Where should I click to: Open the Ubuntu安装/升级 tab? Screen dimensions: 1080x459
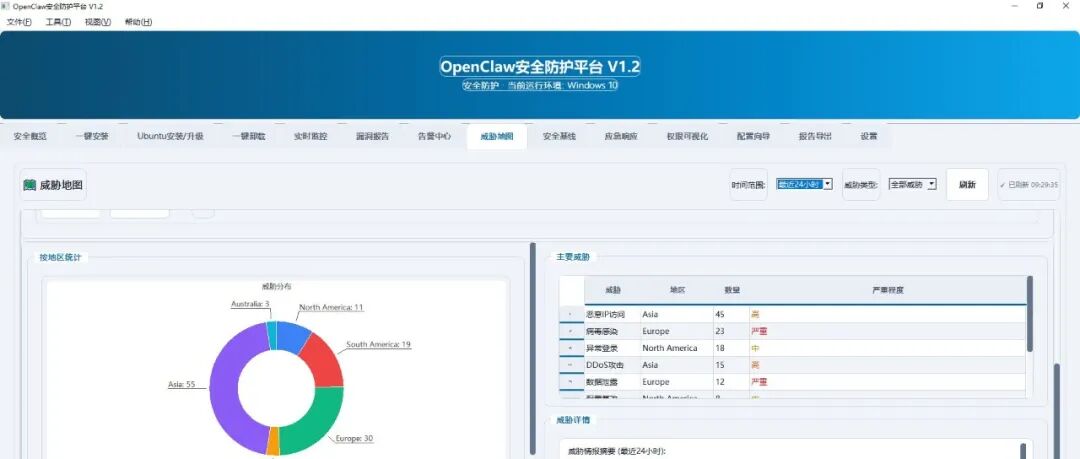(170, 136)
